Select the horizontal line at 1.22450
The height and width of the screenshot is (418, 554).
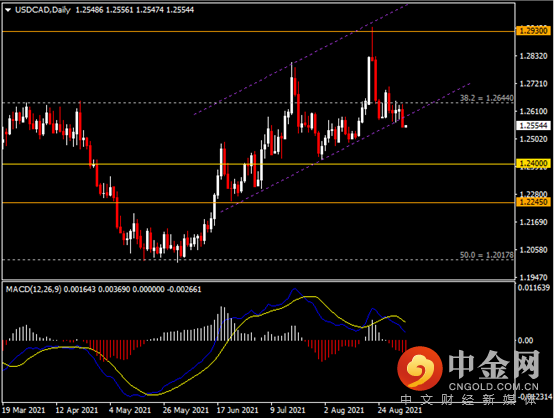click(258, 202)
